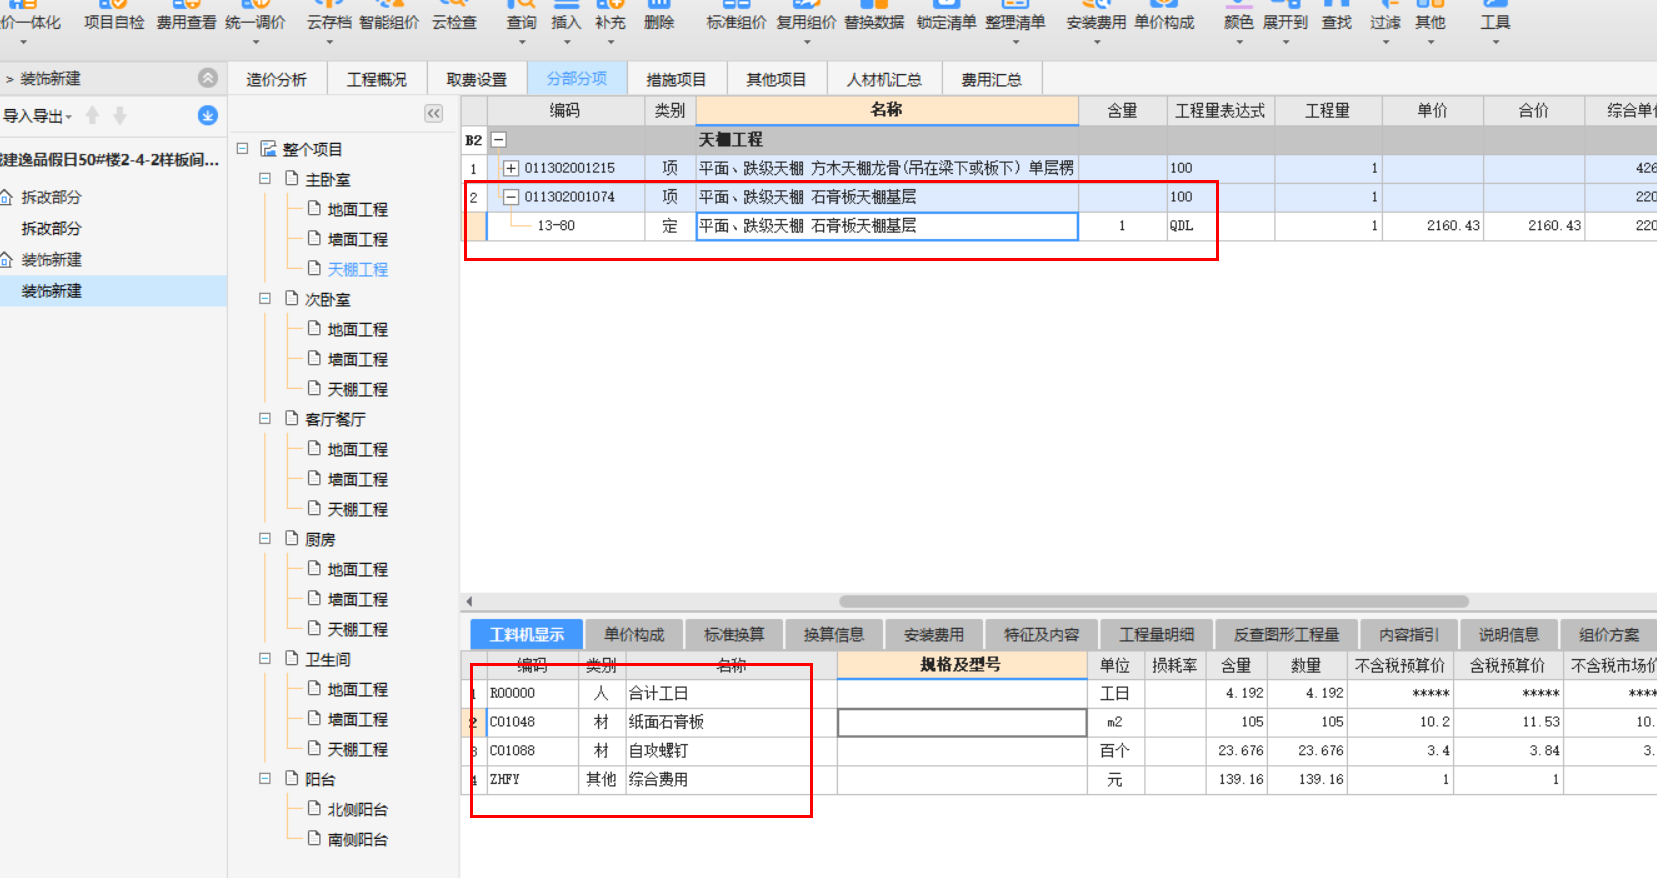The height and width of the screenshot is (878, 1657).
Task: Click the 整个项目 project icon
Action: click(x=268, y=149)
